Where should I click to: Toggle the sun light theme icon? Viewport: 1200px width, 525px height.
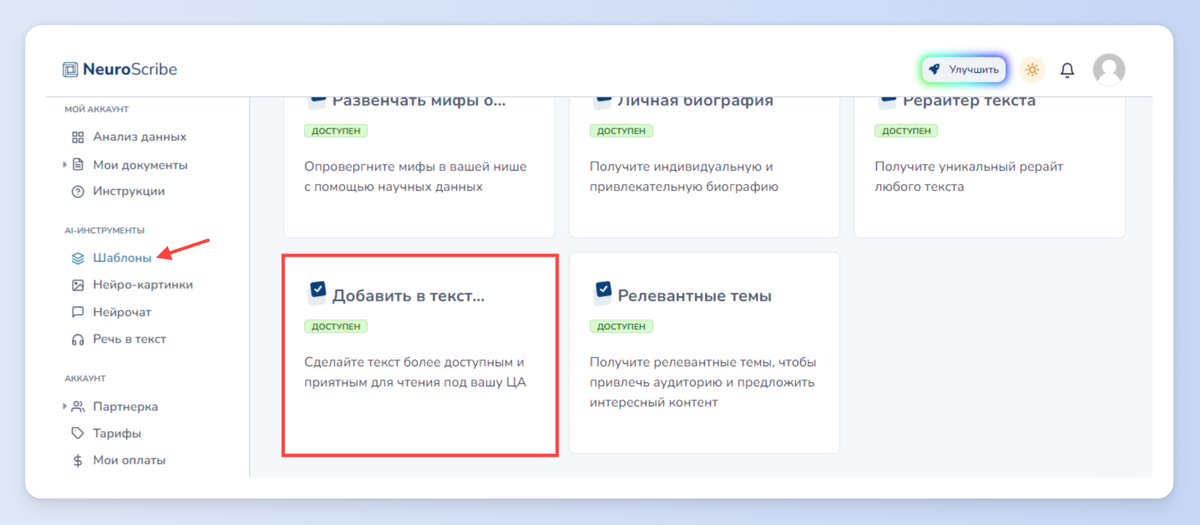coord(1032,70)
